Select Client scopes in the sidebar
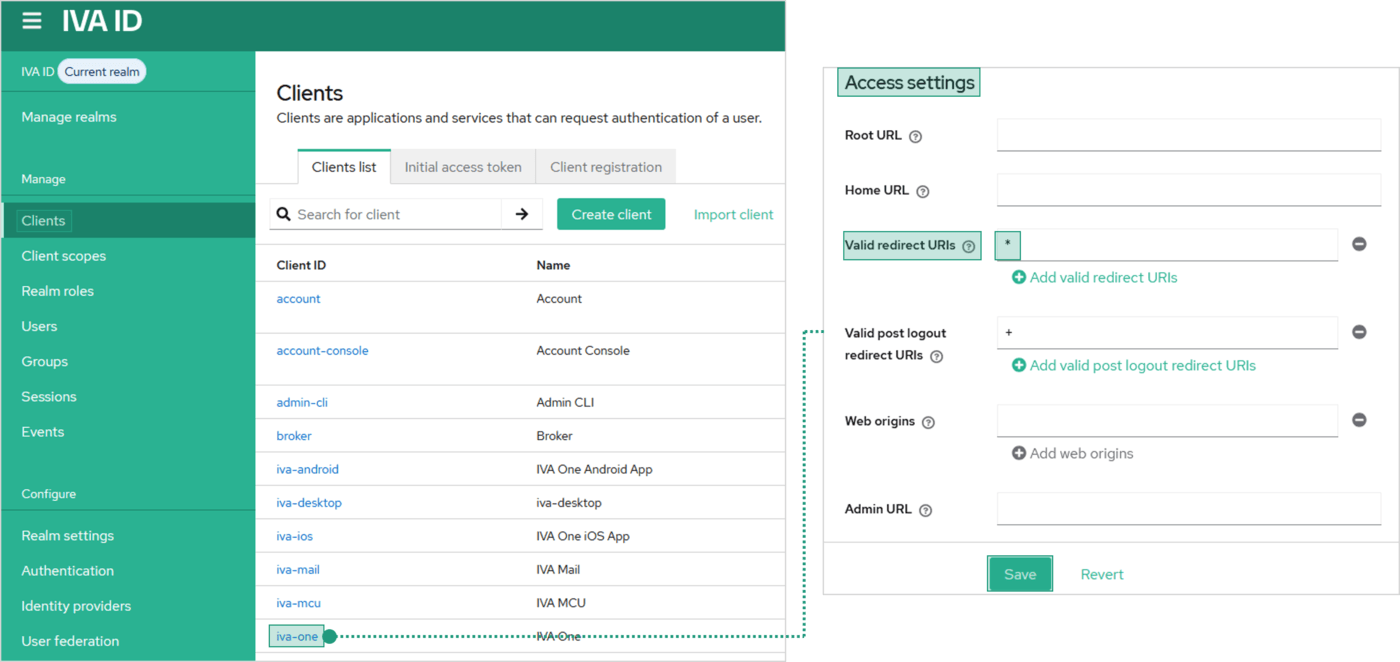 64,256
